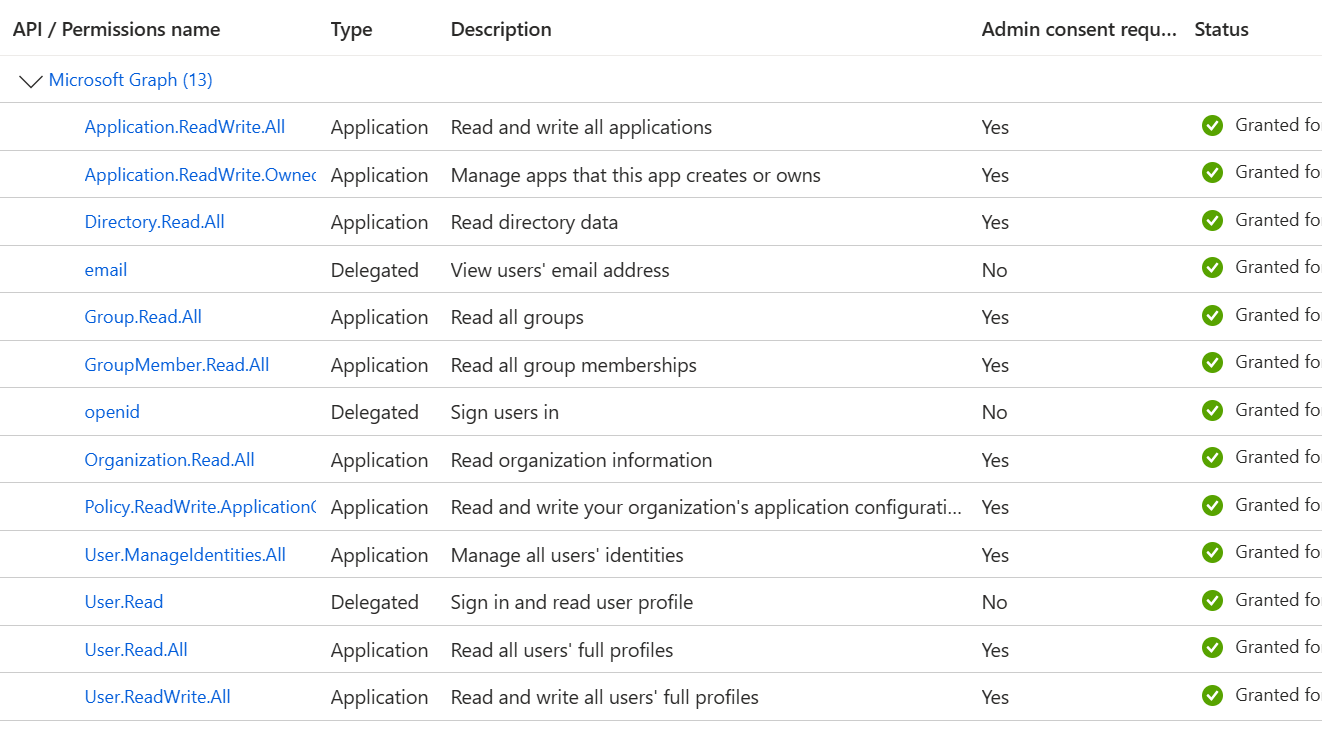Click the granted icon next to openid

[x=1212, y=410]
